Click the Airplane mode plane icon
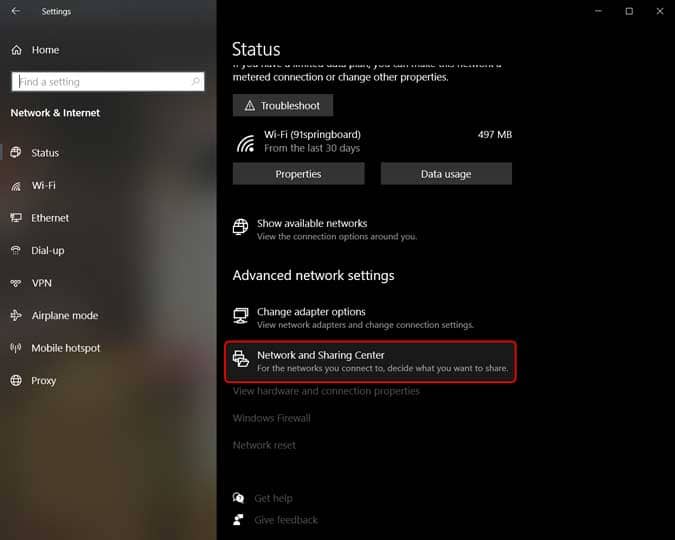 pos(16,315)
